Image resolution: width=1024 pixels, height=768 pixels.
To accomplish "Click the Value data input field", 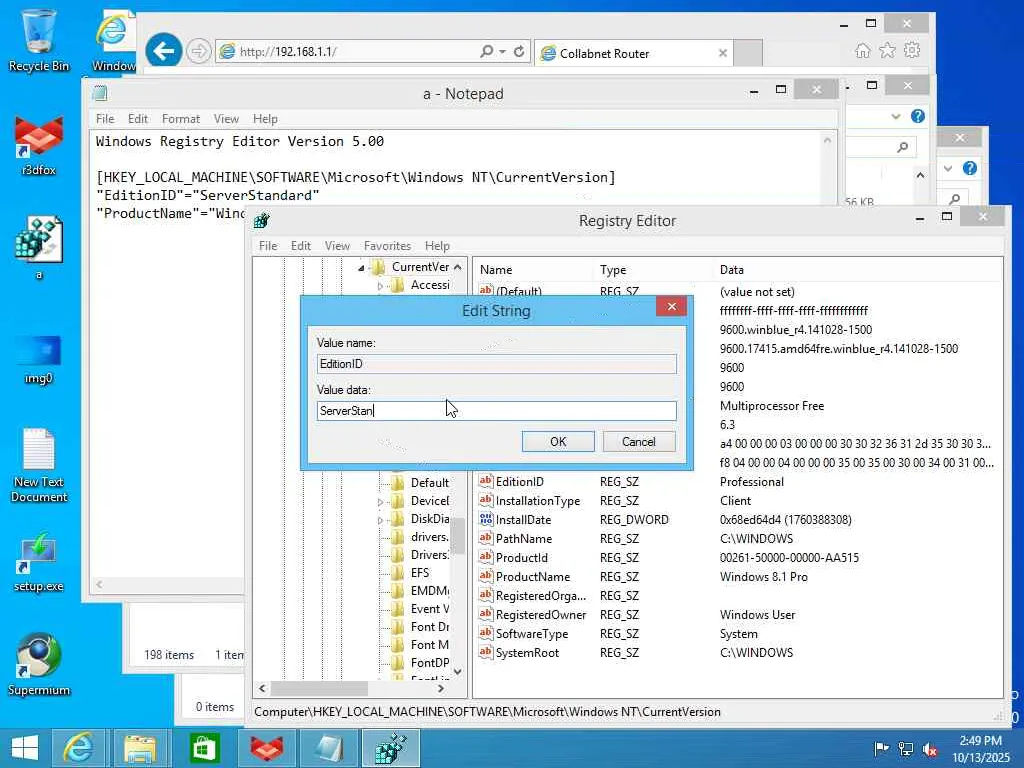I will (x=496, y=411).
